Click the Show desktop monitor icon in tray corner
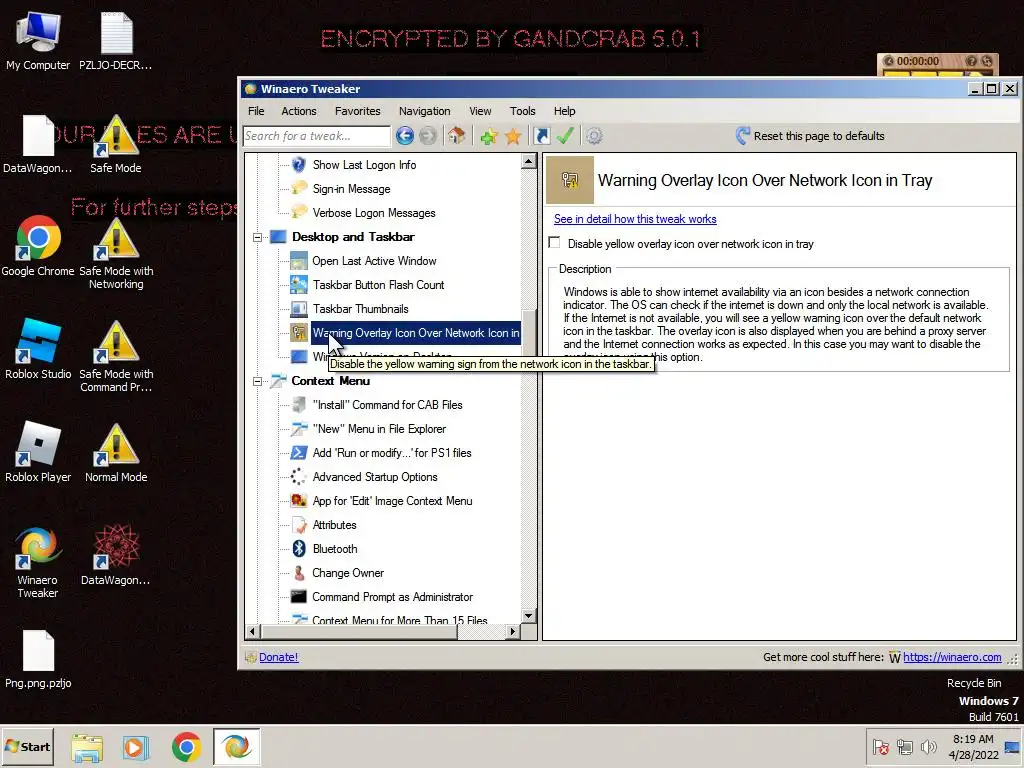Screen dimensions: 1024x768 [x=1013, y=747]
